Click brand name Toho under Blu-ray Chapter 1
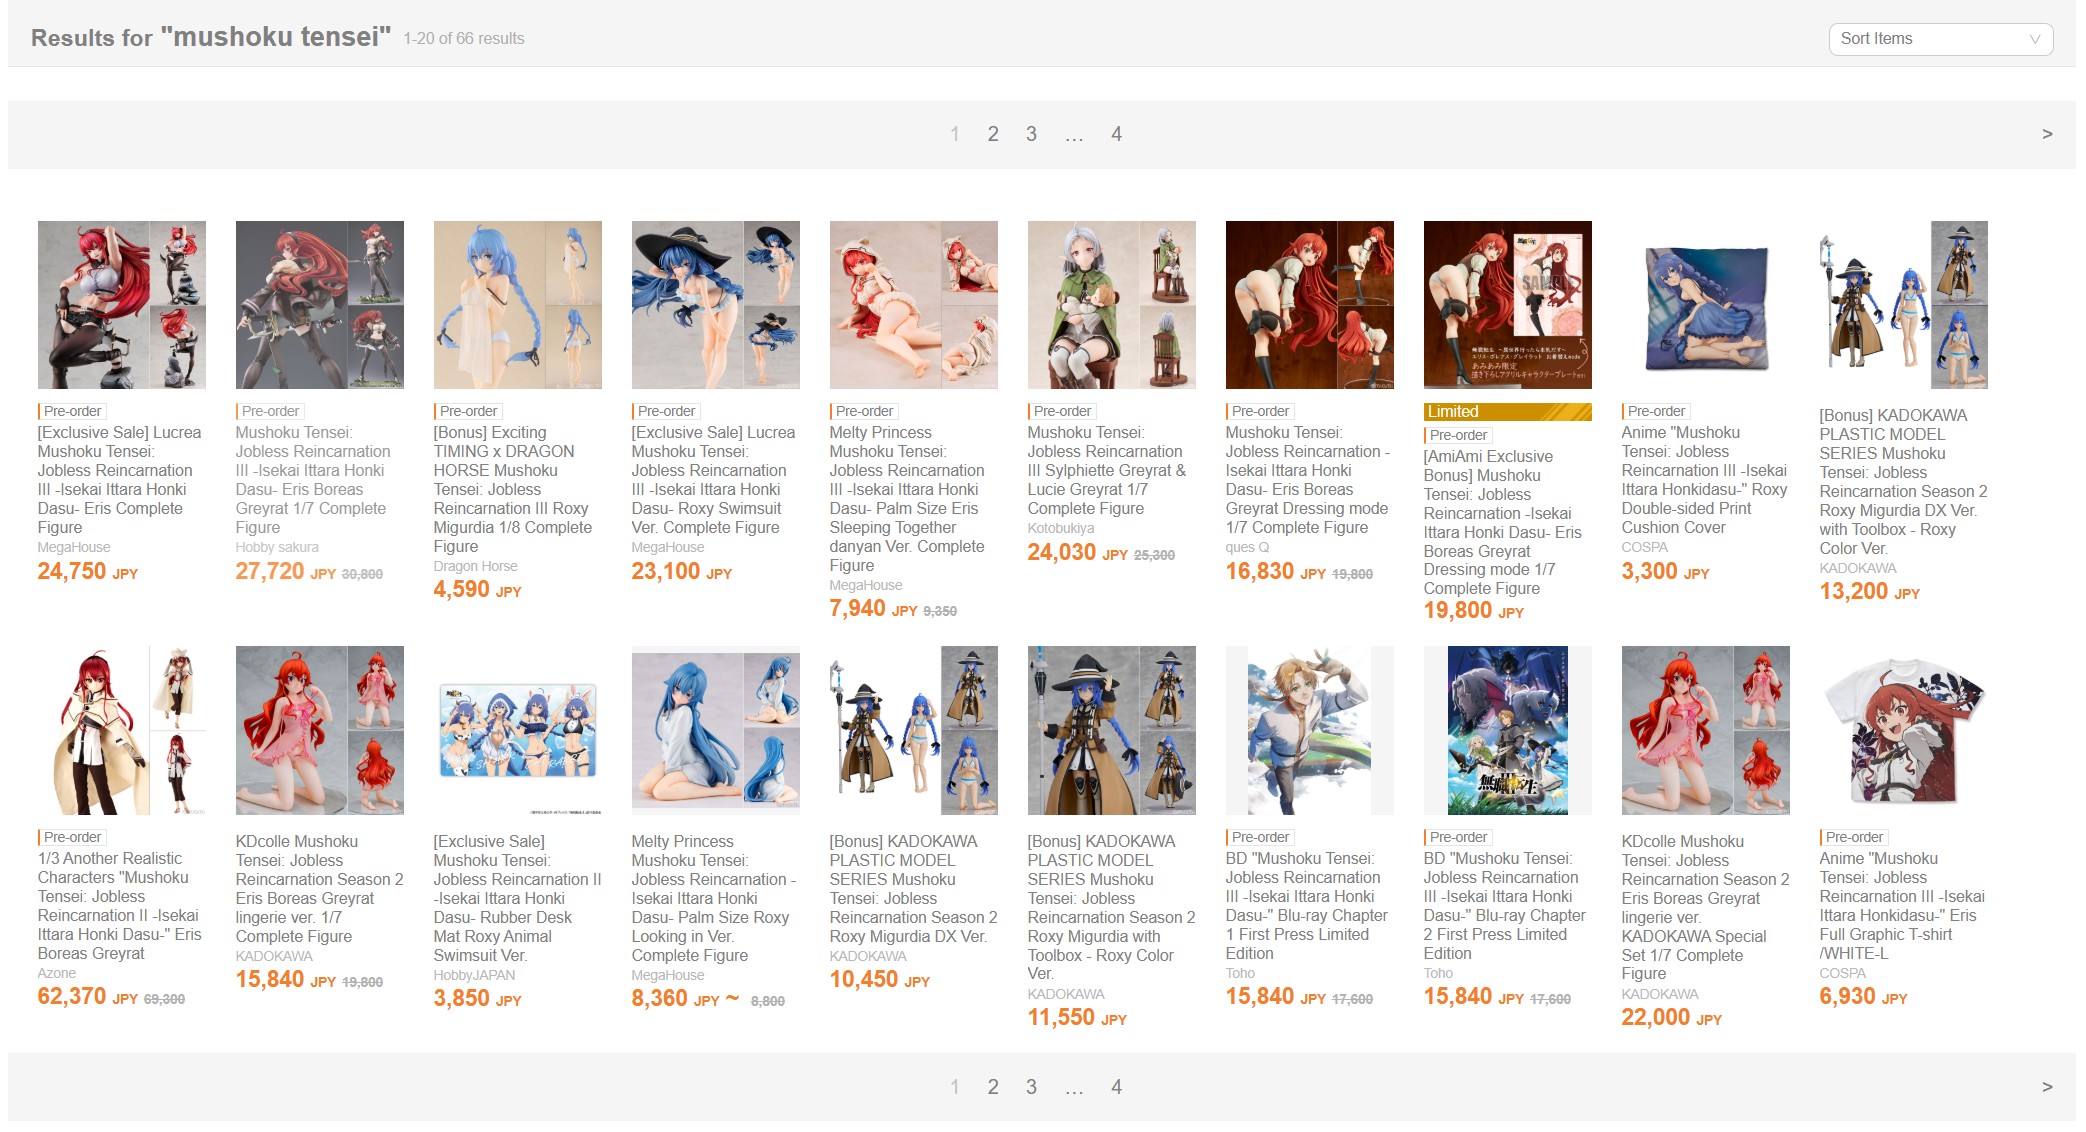2086x1132 pixels. [x=1241, y=973]
